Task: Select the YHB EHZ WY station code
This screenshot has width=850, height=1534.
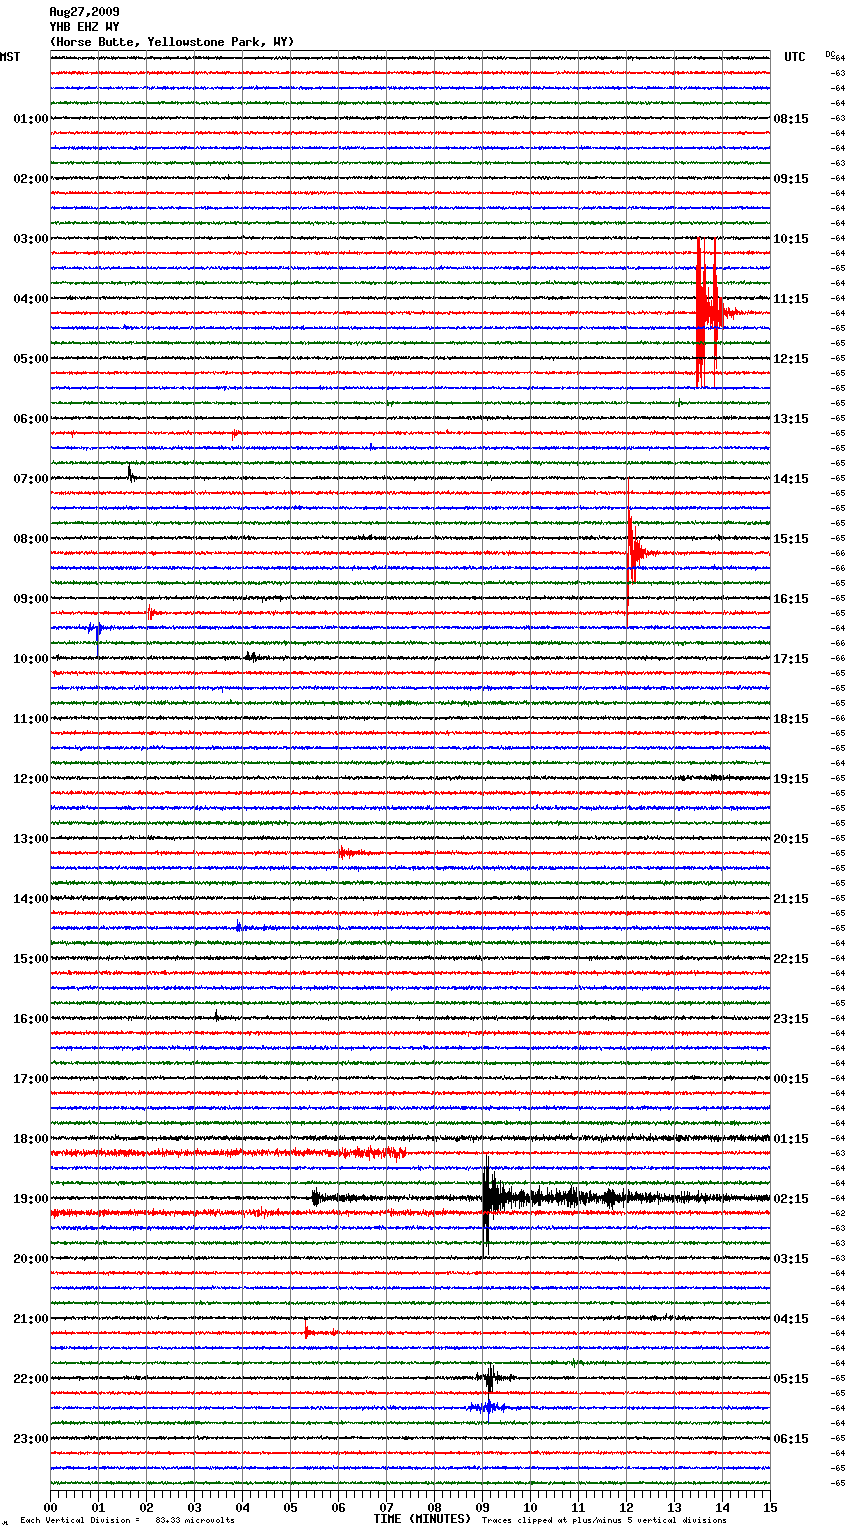Action: pos(84,27)
